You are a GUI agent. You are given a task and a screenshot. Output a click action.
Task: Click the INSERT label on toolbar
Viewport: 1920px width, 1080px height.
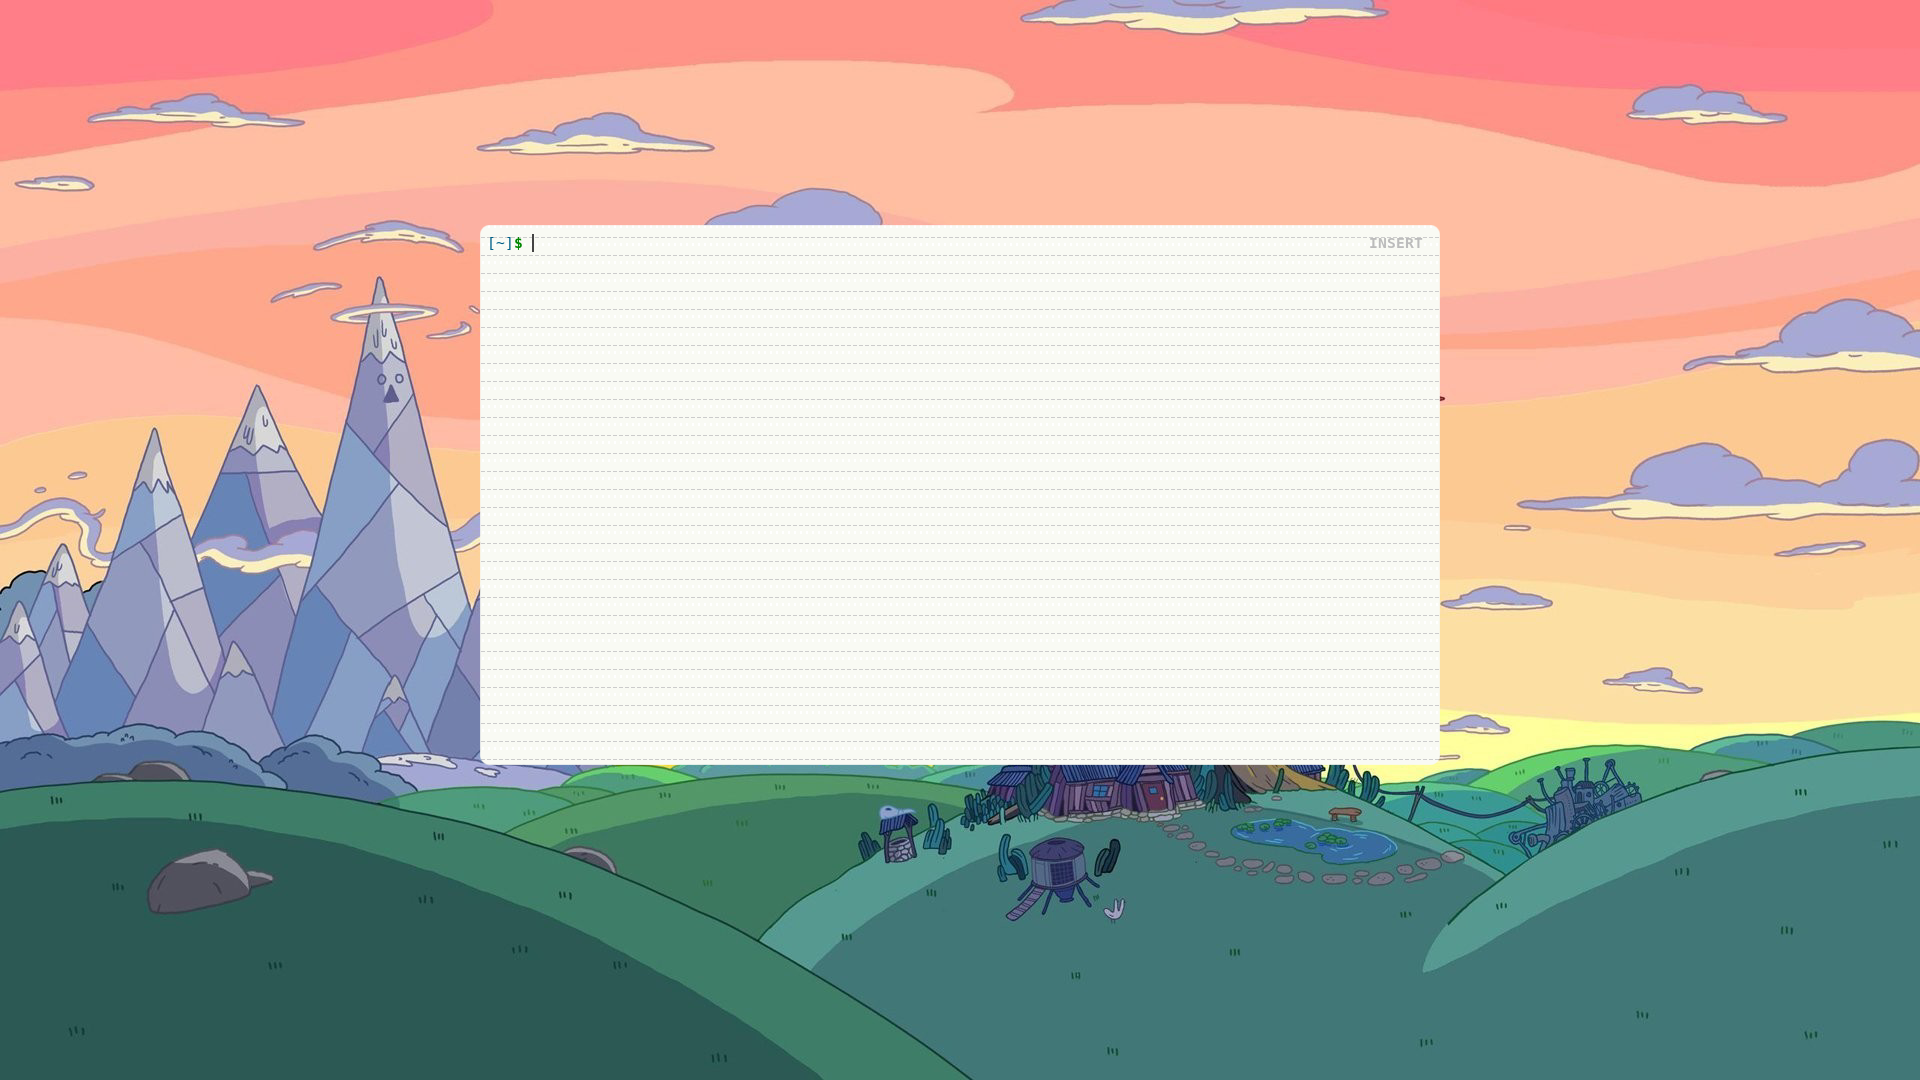pos(1394,243)
